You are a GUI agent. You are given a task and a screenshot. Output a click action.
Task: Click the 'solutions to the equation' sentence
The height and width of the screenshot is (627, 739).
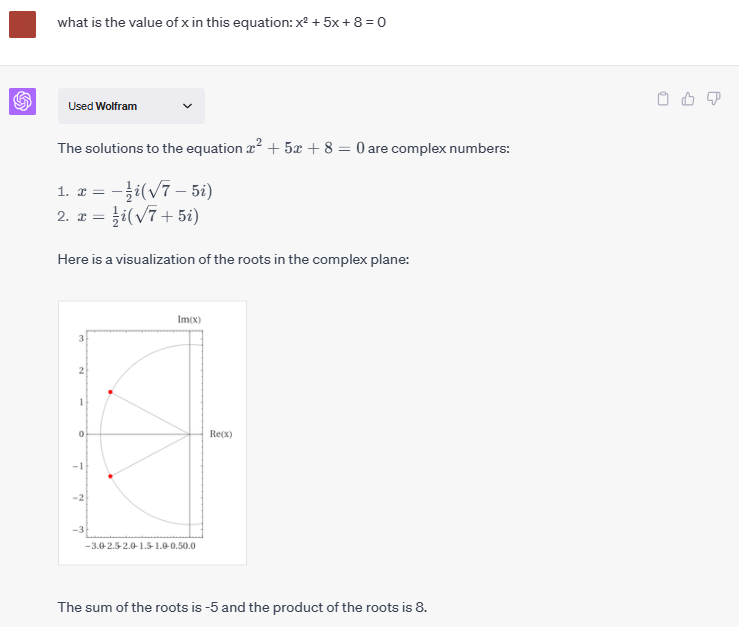point(283,149)
